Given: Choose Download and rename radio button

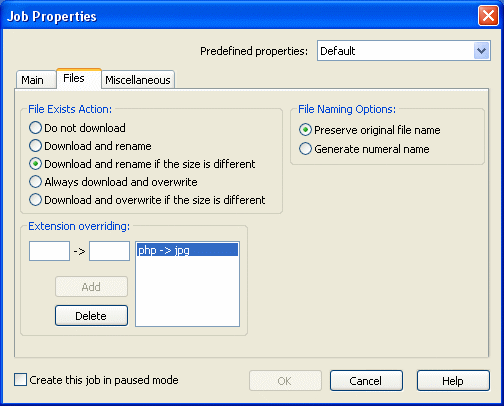Looking at the screenshot, I should [x=90, y=146].
